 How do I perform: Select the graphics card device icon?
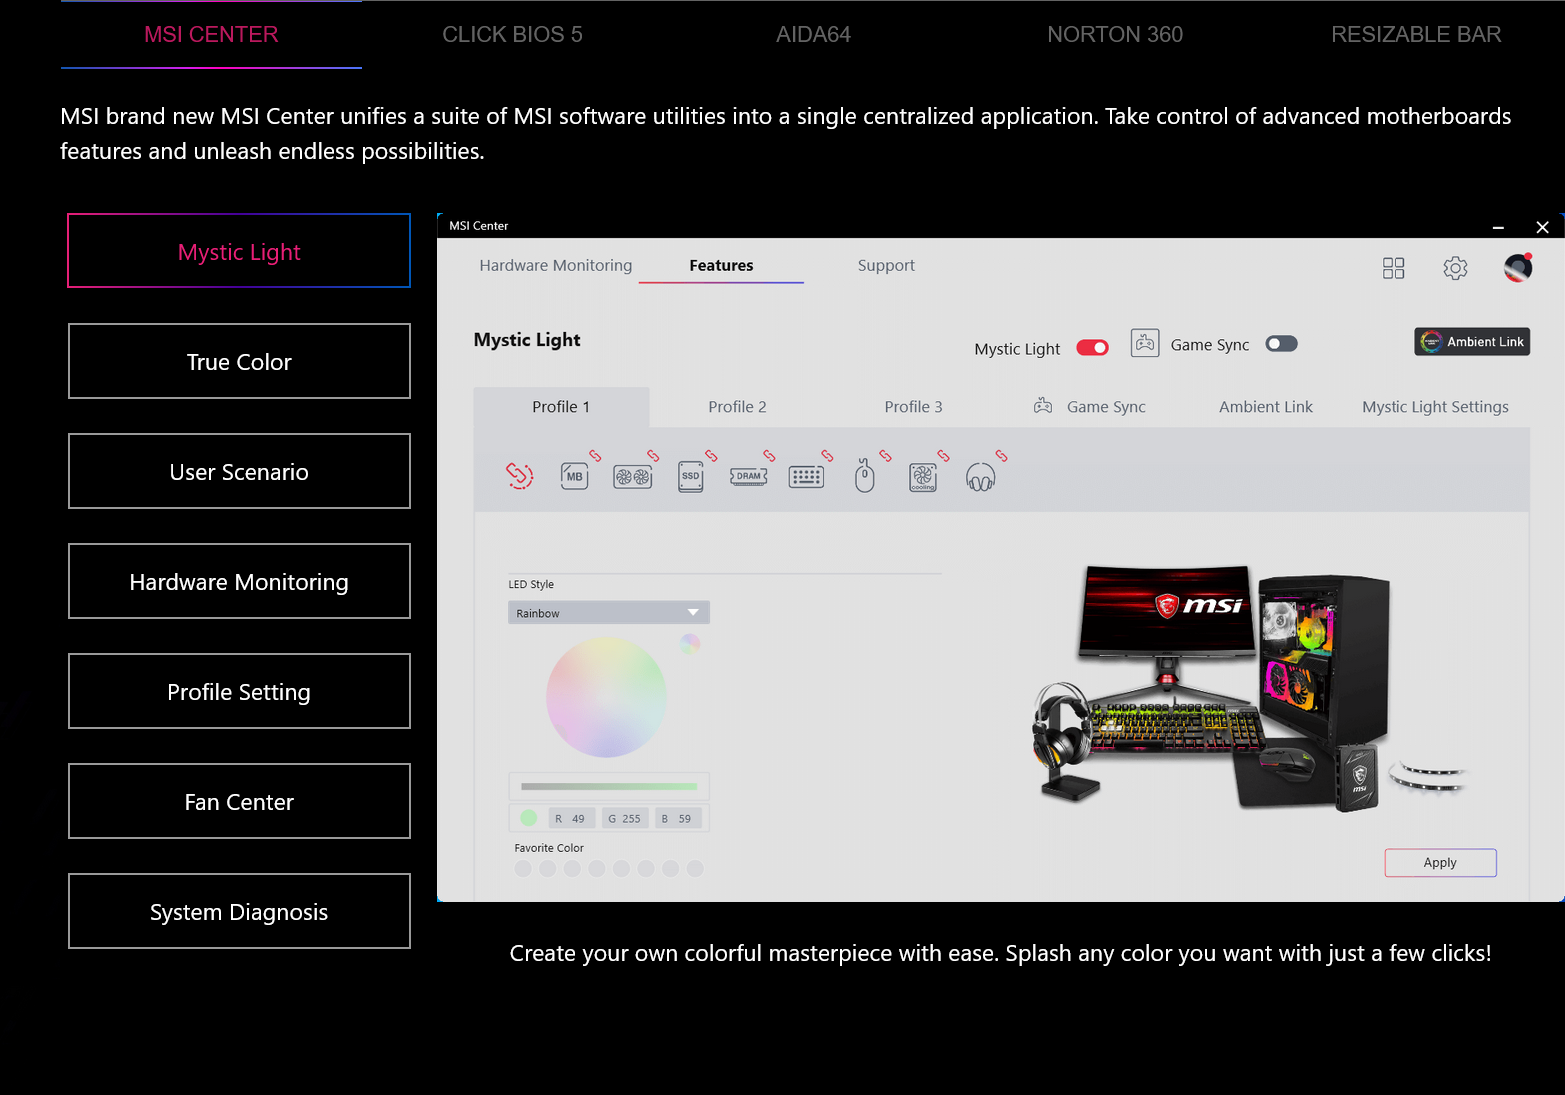pyautogui.click(x=632, y=477)
